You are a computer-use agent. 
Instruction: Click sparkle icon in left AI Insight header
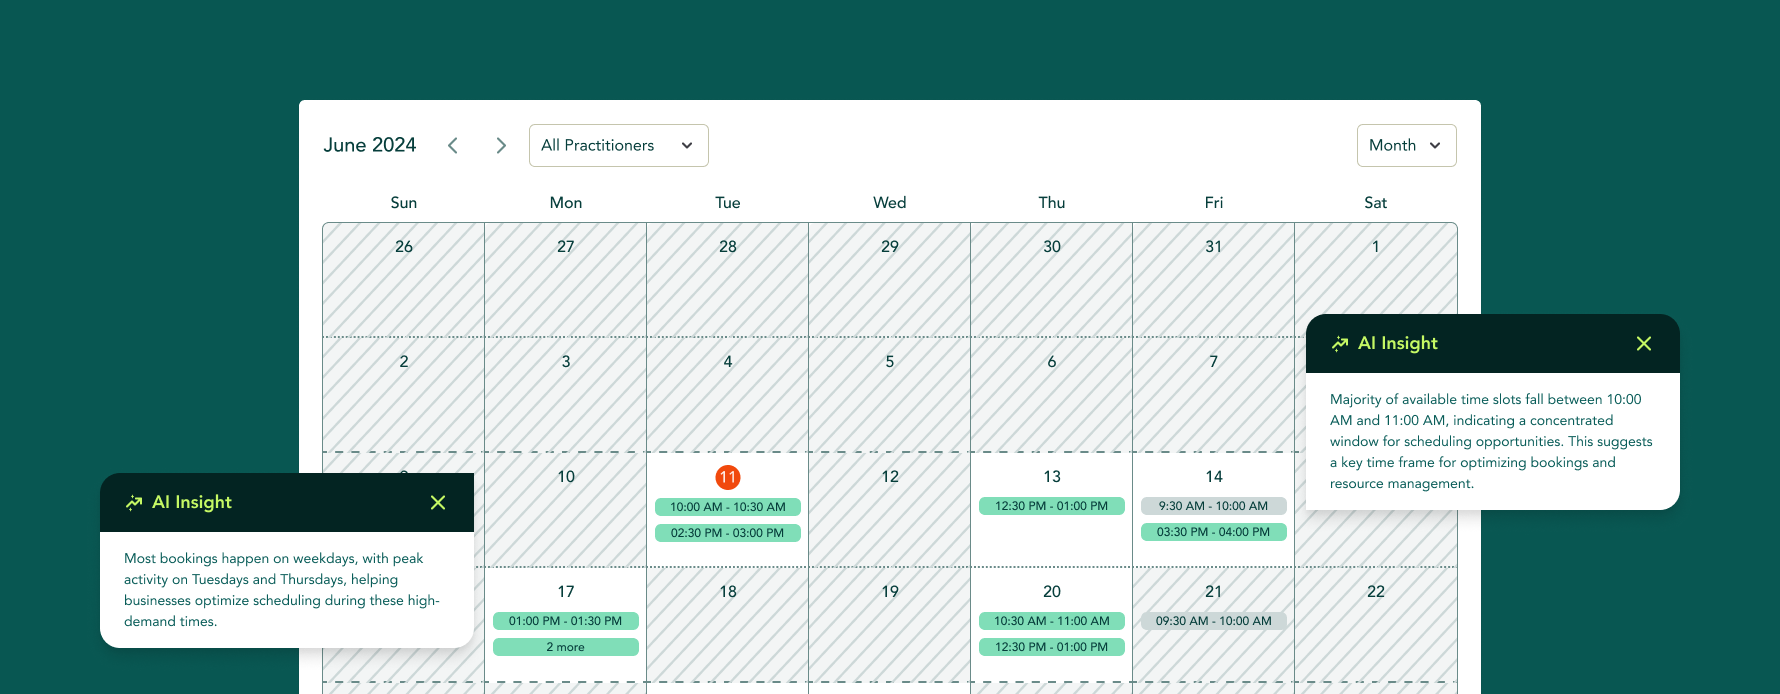(x=134, y=503)
